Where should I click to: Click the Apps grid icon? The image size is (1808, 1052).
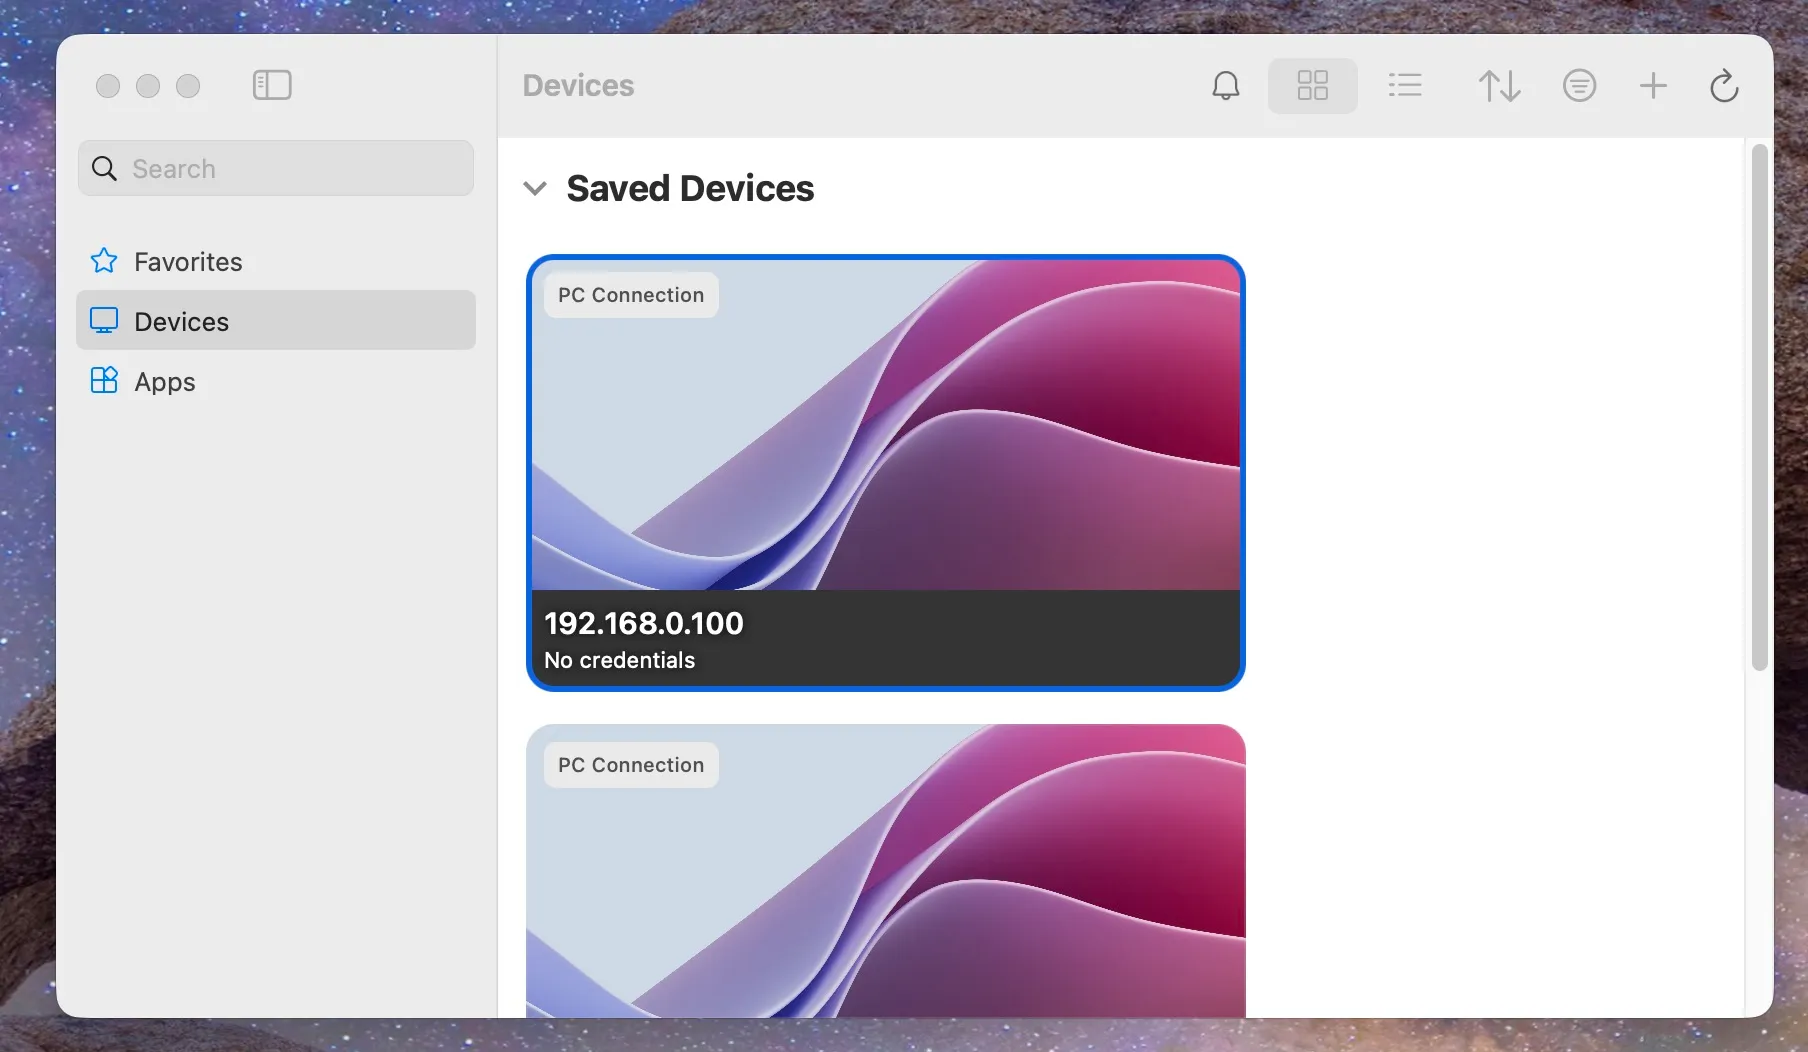[x=104, y=380]
